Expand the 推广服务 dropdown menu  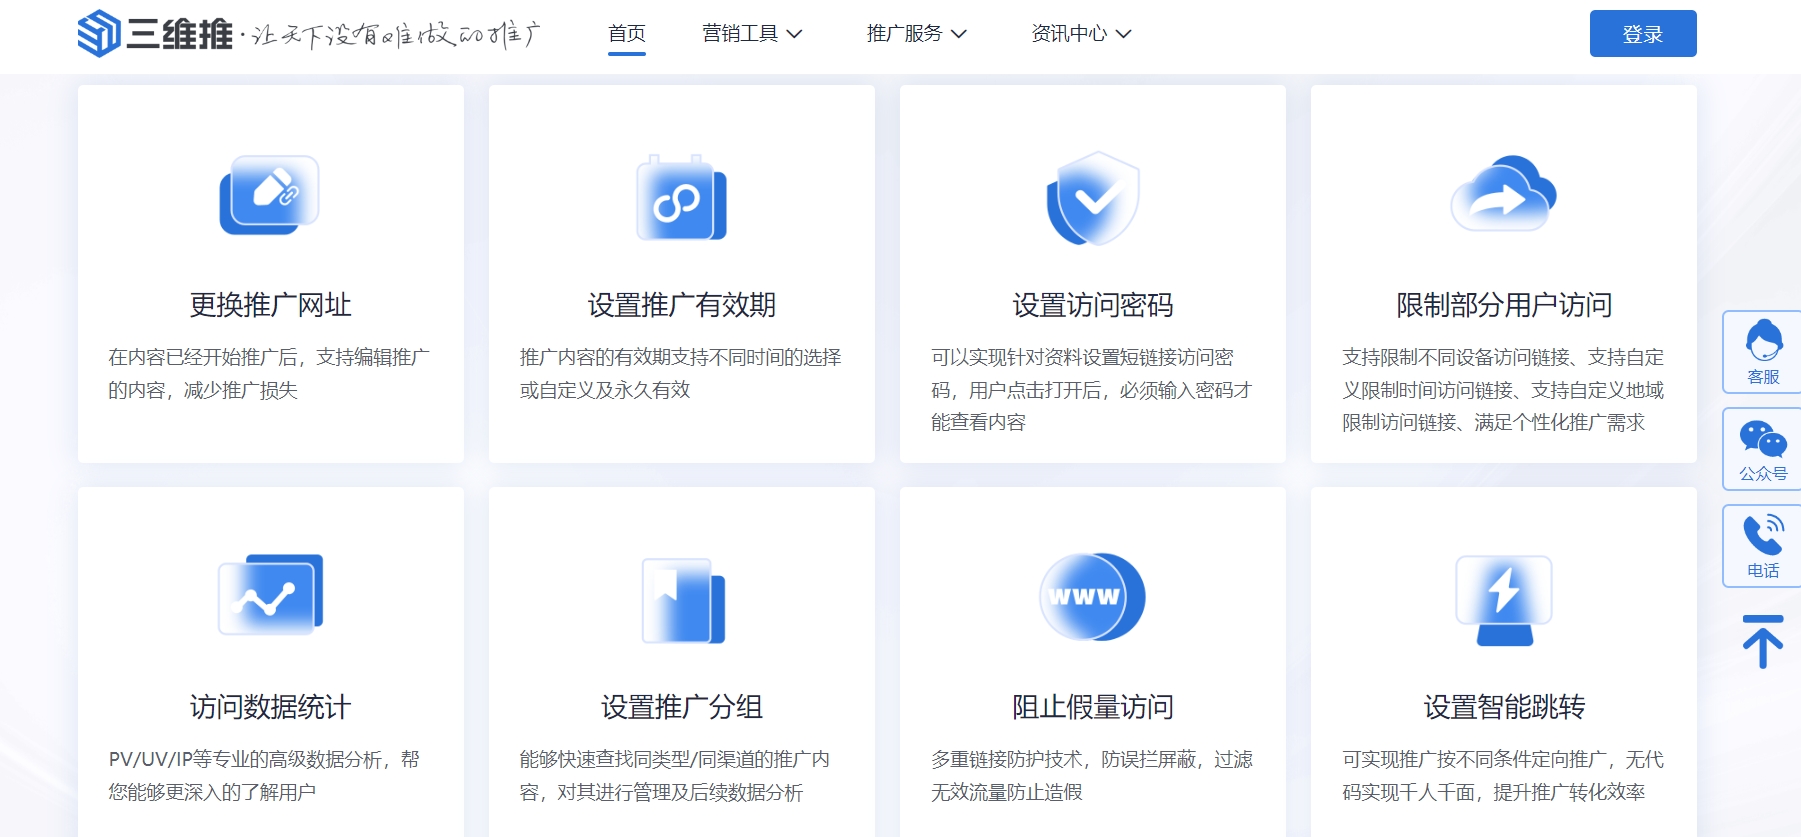[916, 34]
